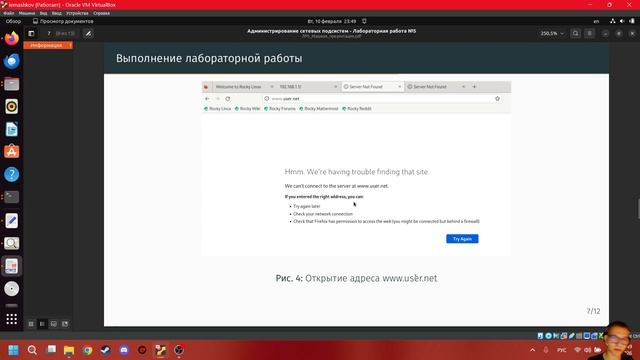Viewport: 640px width, 360px height.
Task: Open VirtualBox Машина menu
Action: point(27,13)
